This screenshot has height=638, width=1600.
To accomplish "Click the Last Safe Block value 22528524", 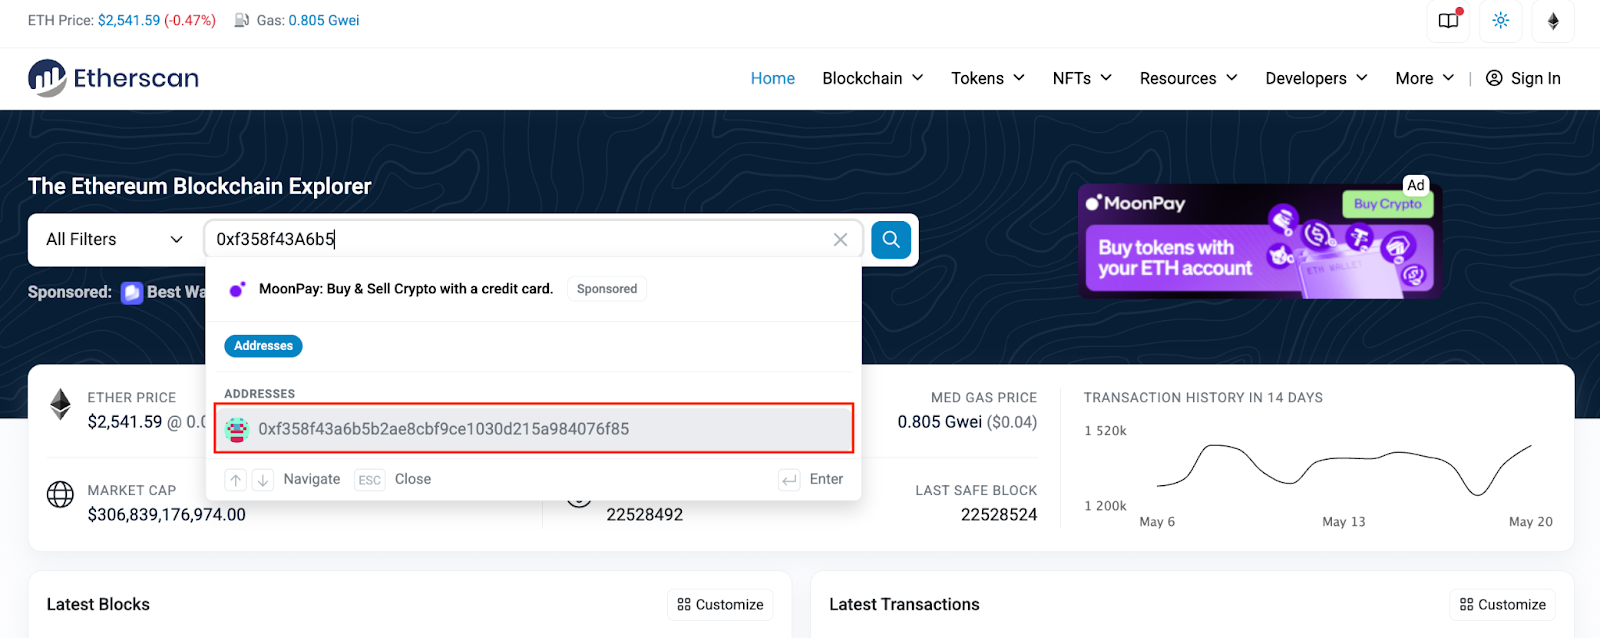I will pyautogui.click(x=999, y=515).
